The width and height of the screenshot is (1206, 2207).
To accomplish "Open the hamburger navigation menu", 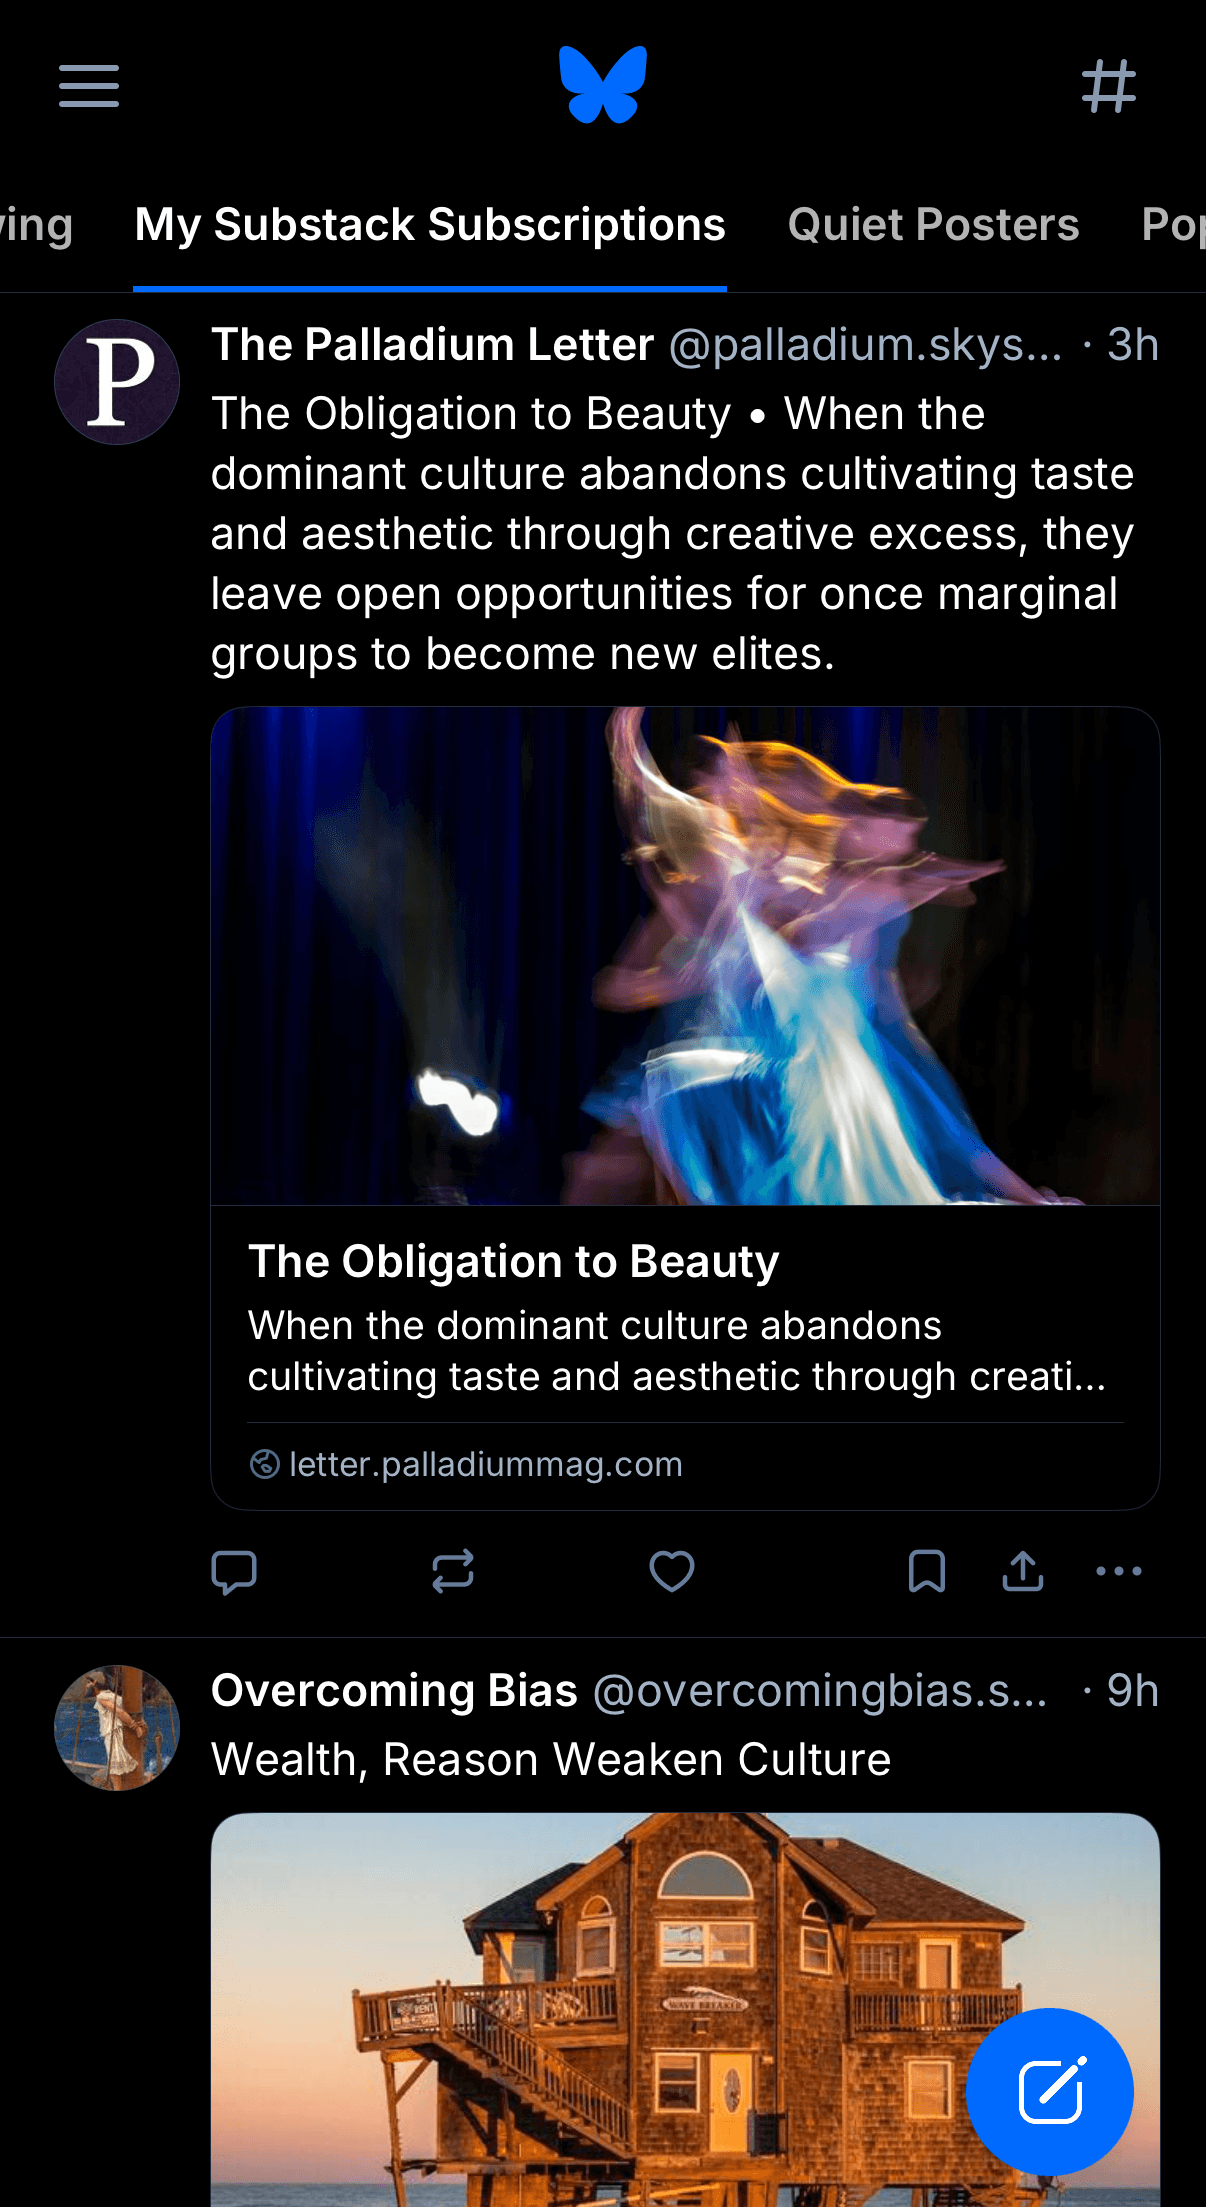I will click(89, 86).
